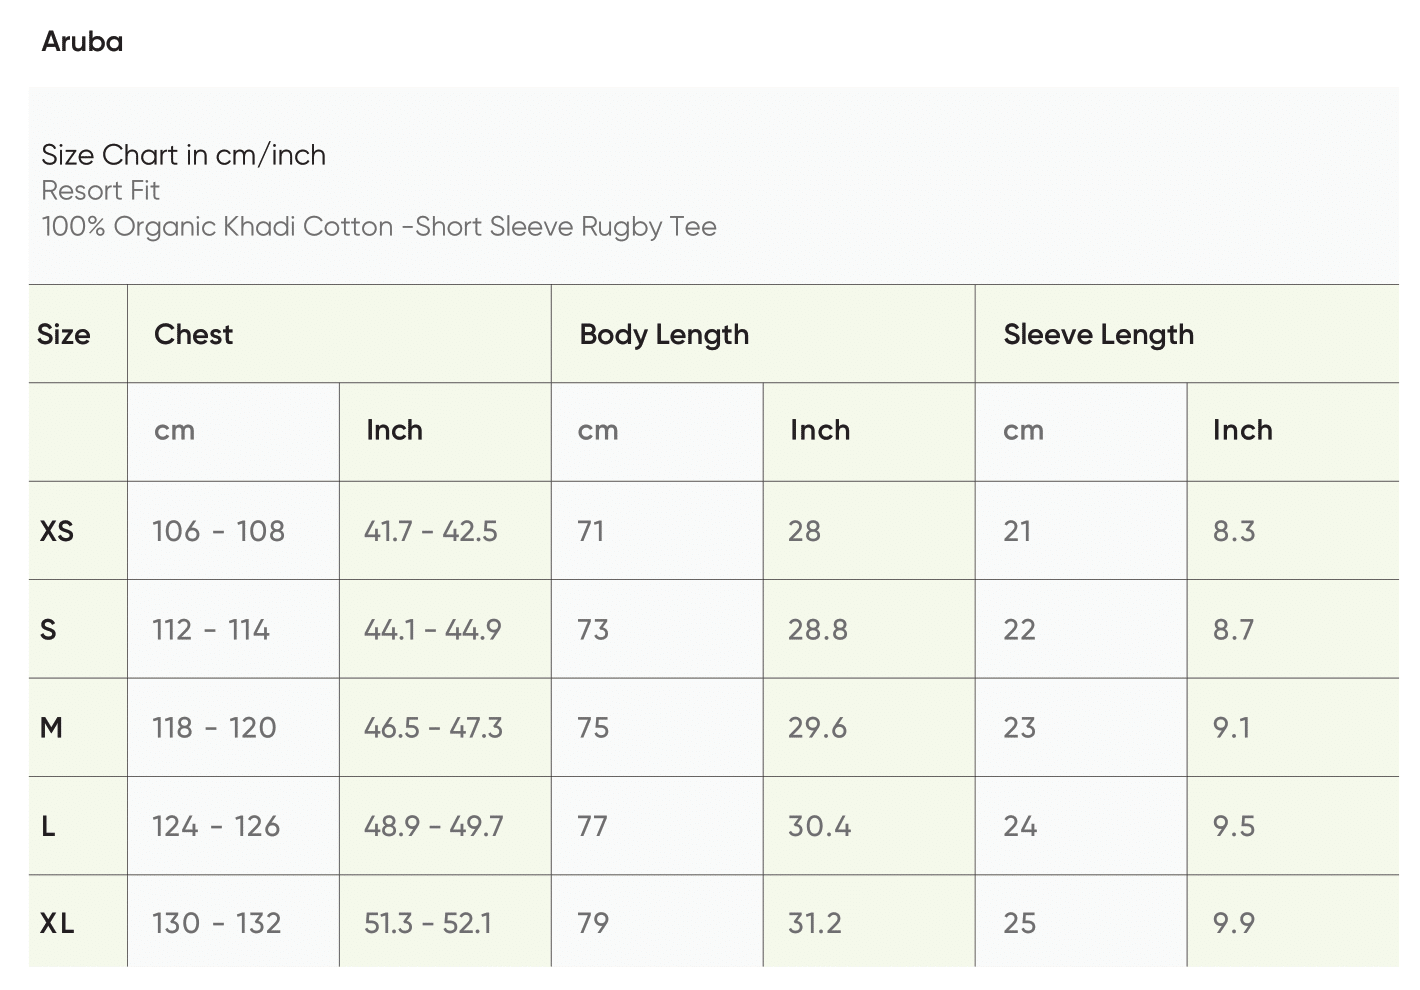This screenshot has height=990, width=1420.
Task: Select the Chest column header
Action: [x=193, y=334]
